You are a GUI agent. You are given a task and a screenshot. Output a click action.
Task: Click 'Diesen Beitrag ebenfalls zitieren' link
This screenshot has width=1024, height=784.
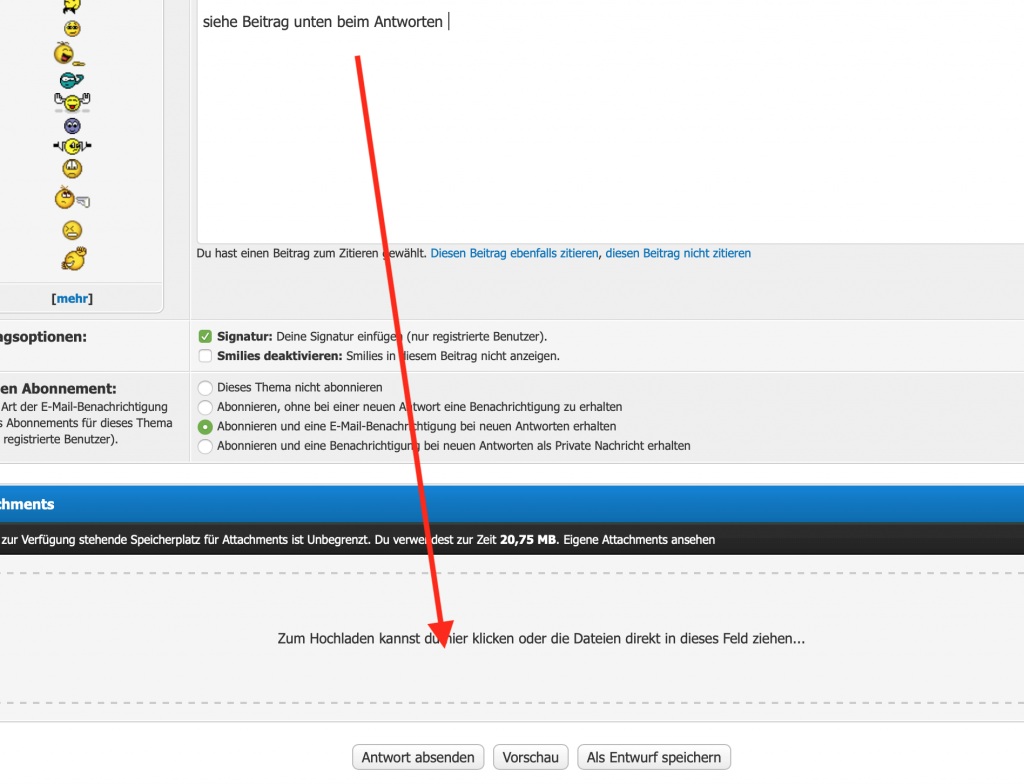tap(514, 254)
